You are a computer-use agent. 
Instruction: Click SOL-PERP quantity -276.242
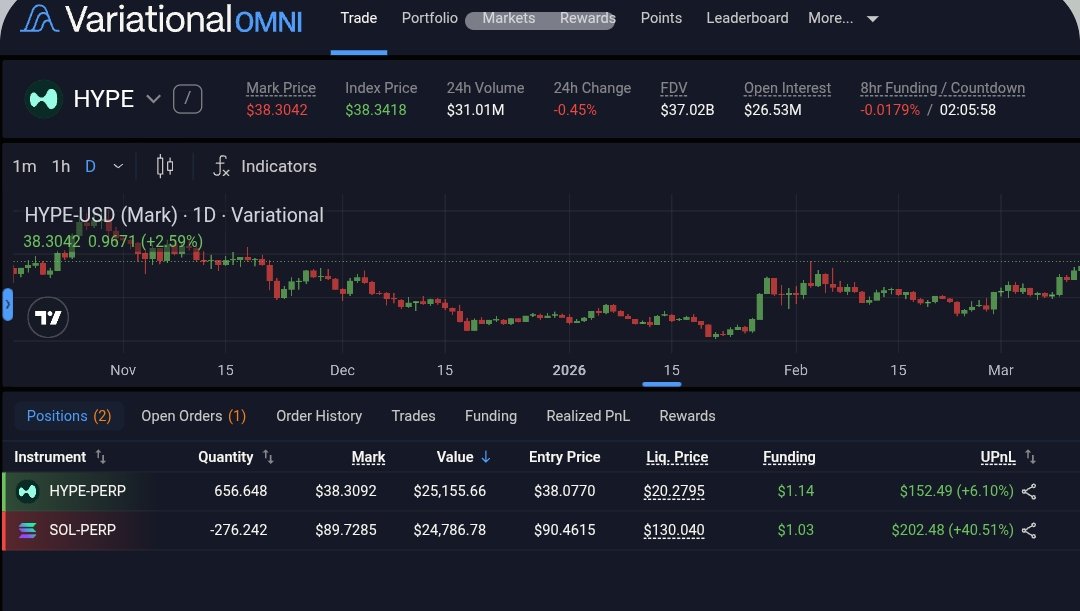click(x=238, y=530)
